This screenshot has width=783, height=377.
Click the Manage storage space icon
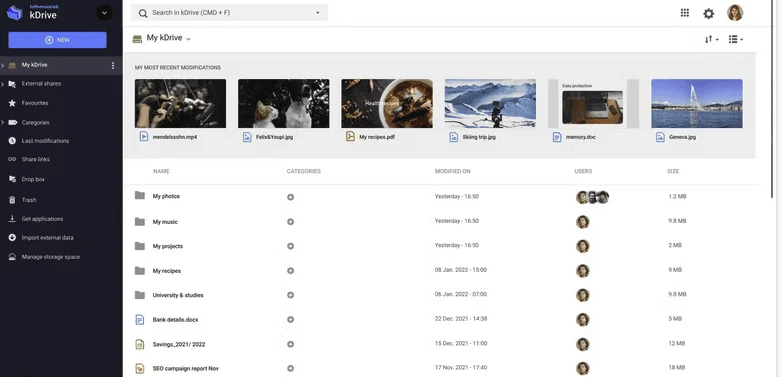[12, 257]
